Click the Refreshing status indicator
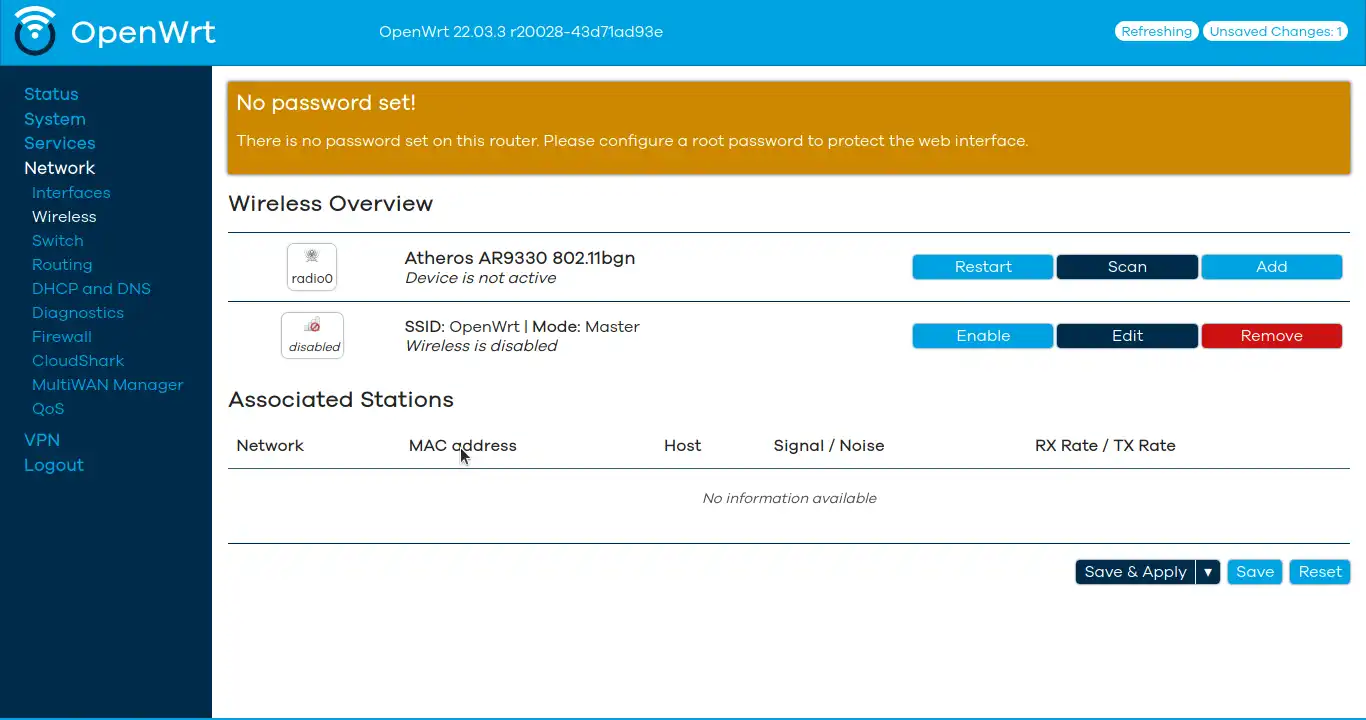 tap(1156, 31)
